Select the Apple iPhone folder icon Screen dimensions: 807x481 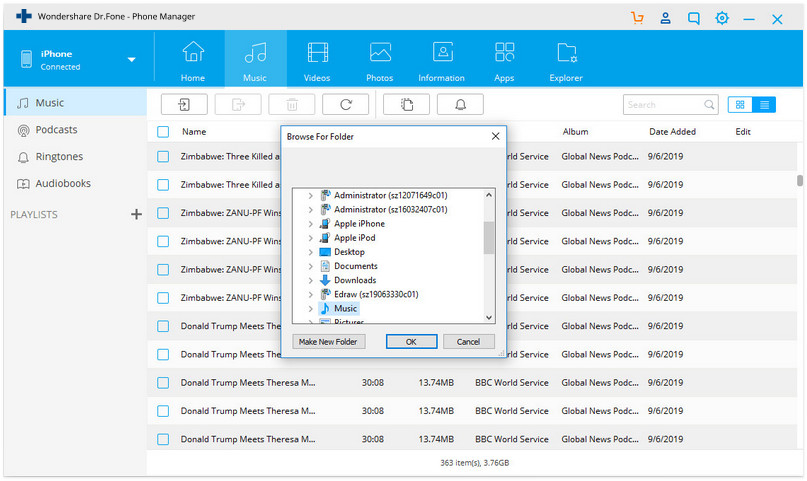point(325,224)
